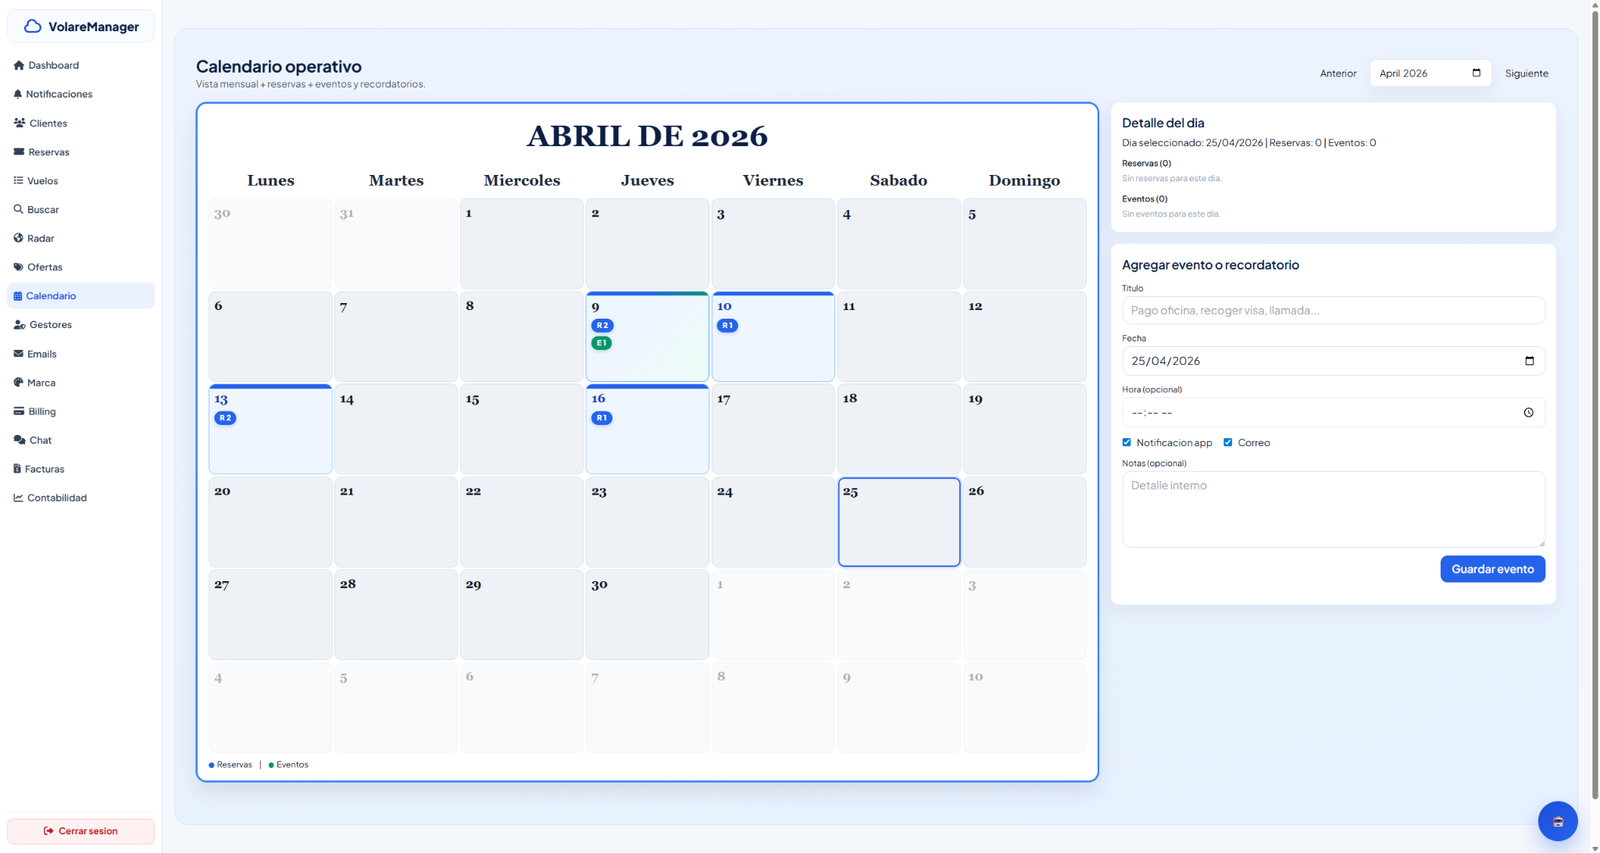Click the April 2026 month field
This screenshot has height=853, width=1600.
click(1430, 73)
